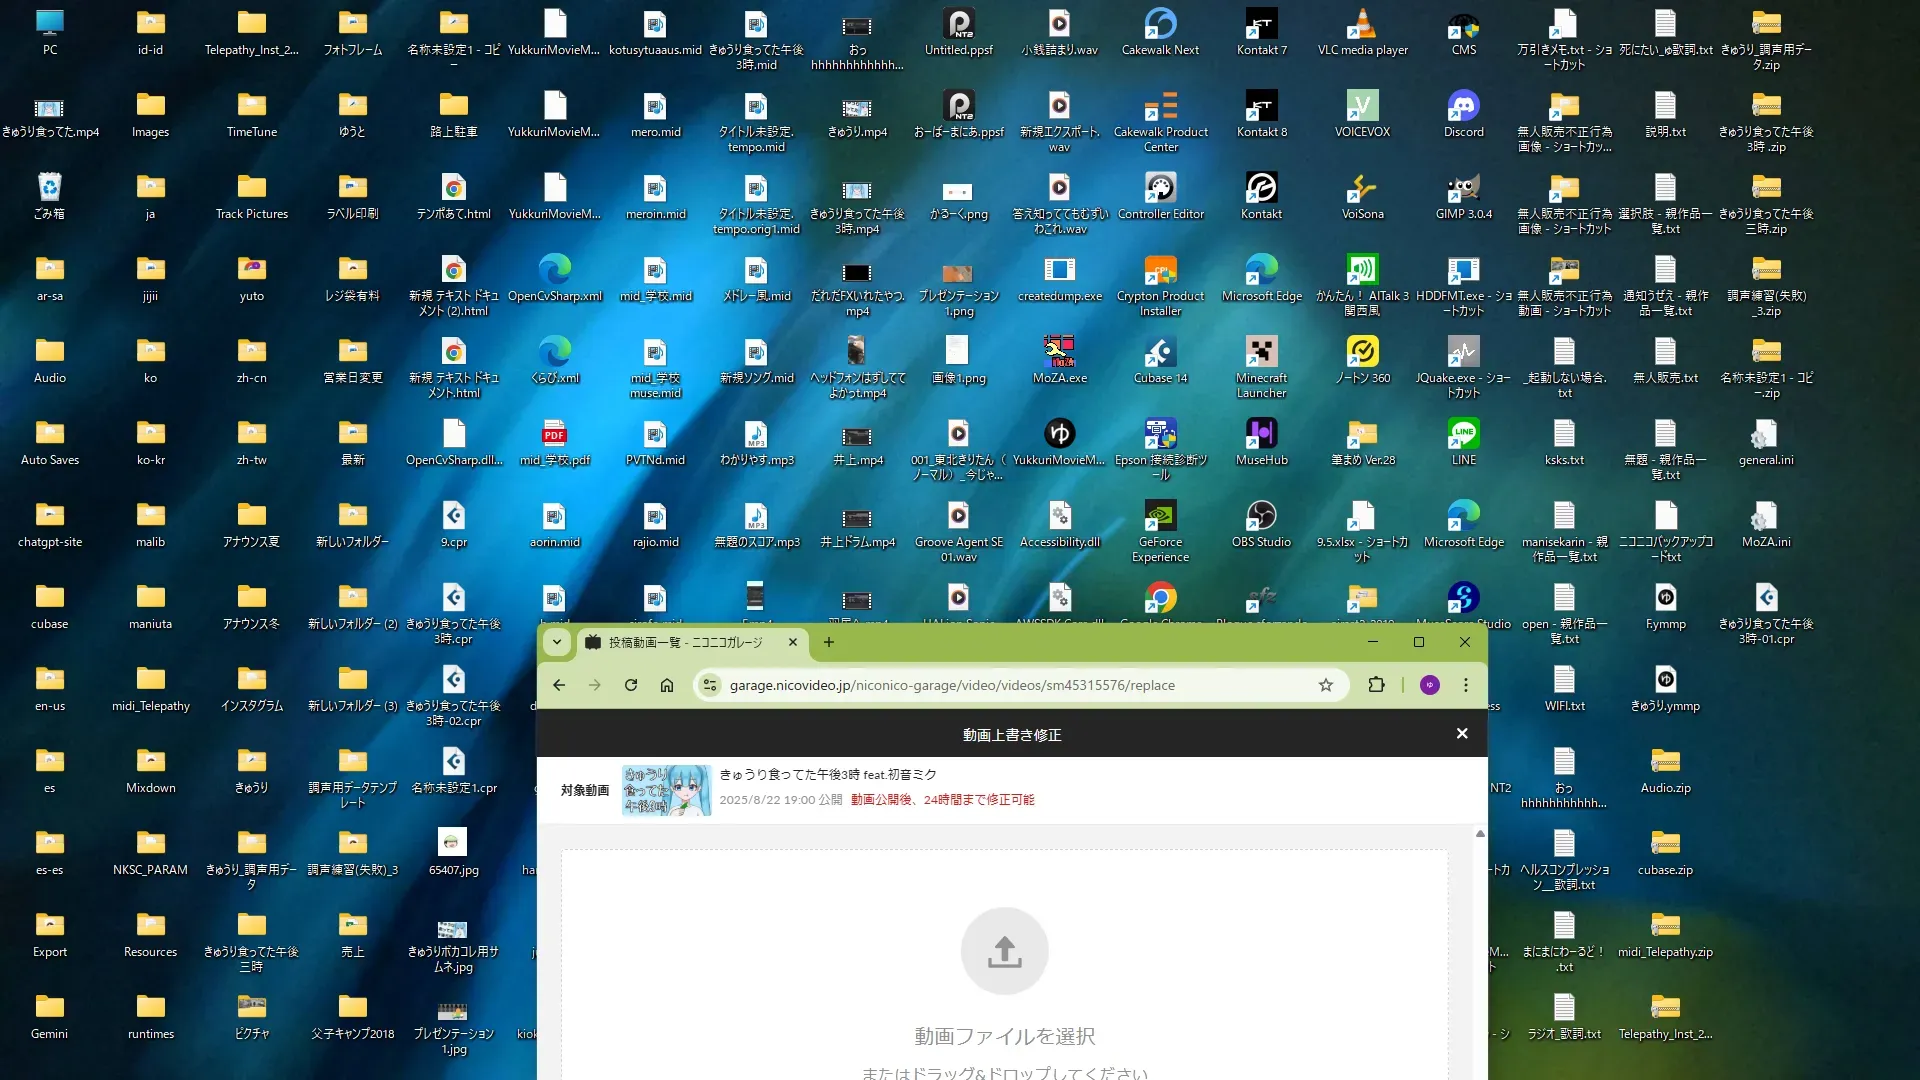Open a new browser tab
The width and height of the screenshot is (1920, 1080).
pyautogui.click(x=829, y=642)
